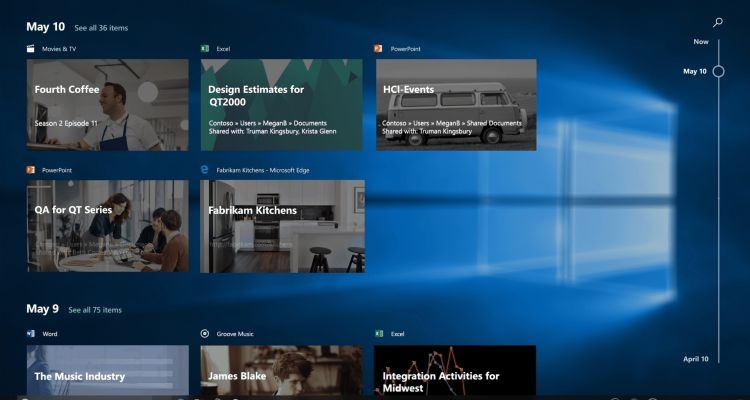Viewport: 750px width, 400px height.
Task: Open See all 75 items for May 9
Action: (x=95, y=310)
